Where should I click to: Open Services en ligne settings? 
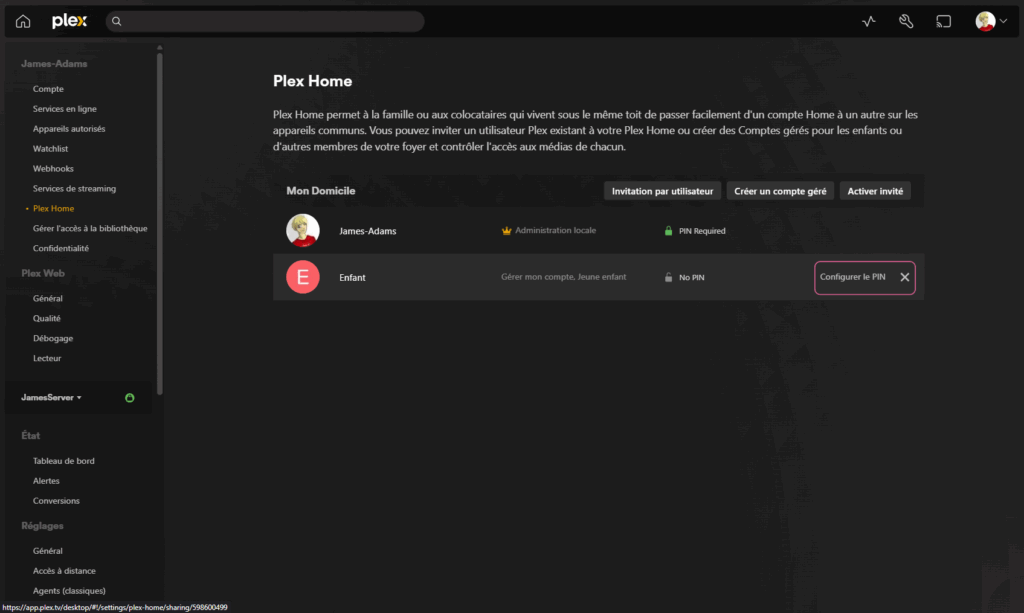[65, 108]
